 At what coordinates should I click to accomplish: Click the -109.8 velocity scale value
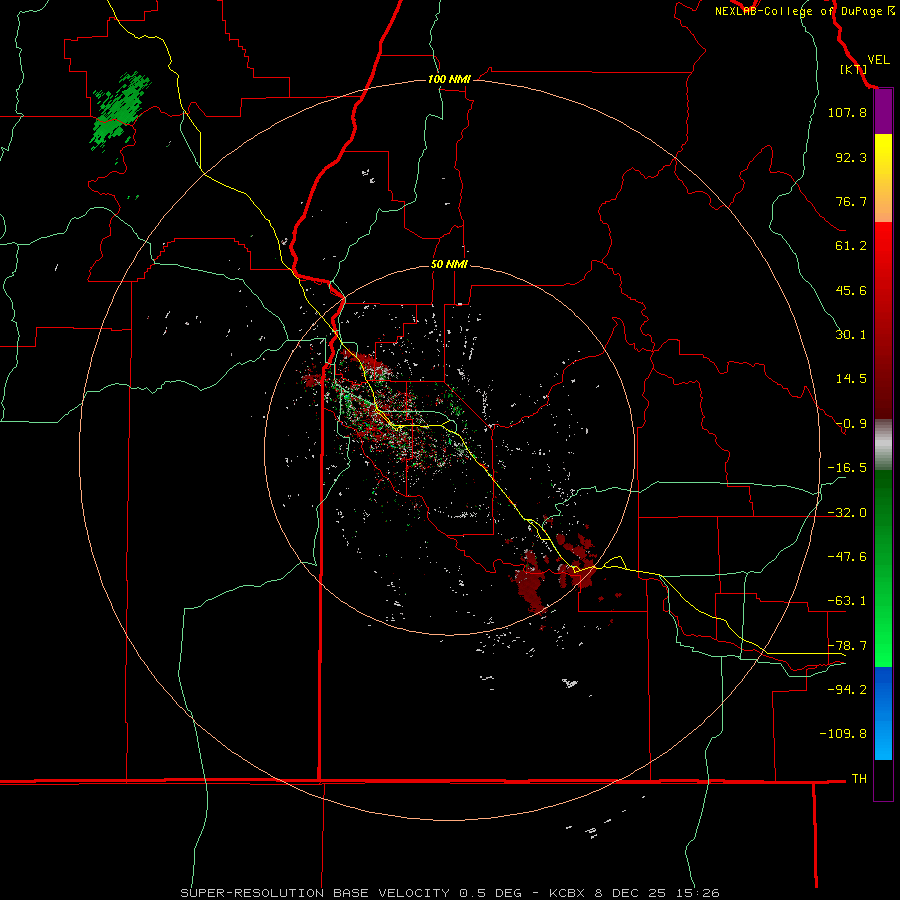tap(843, 734)
